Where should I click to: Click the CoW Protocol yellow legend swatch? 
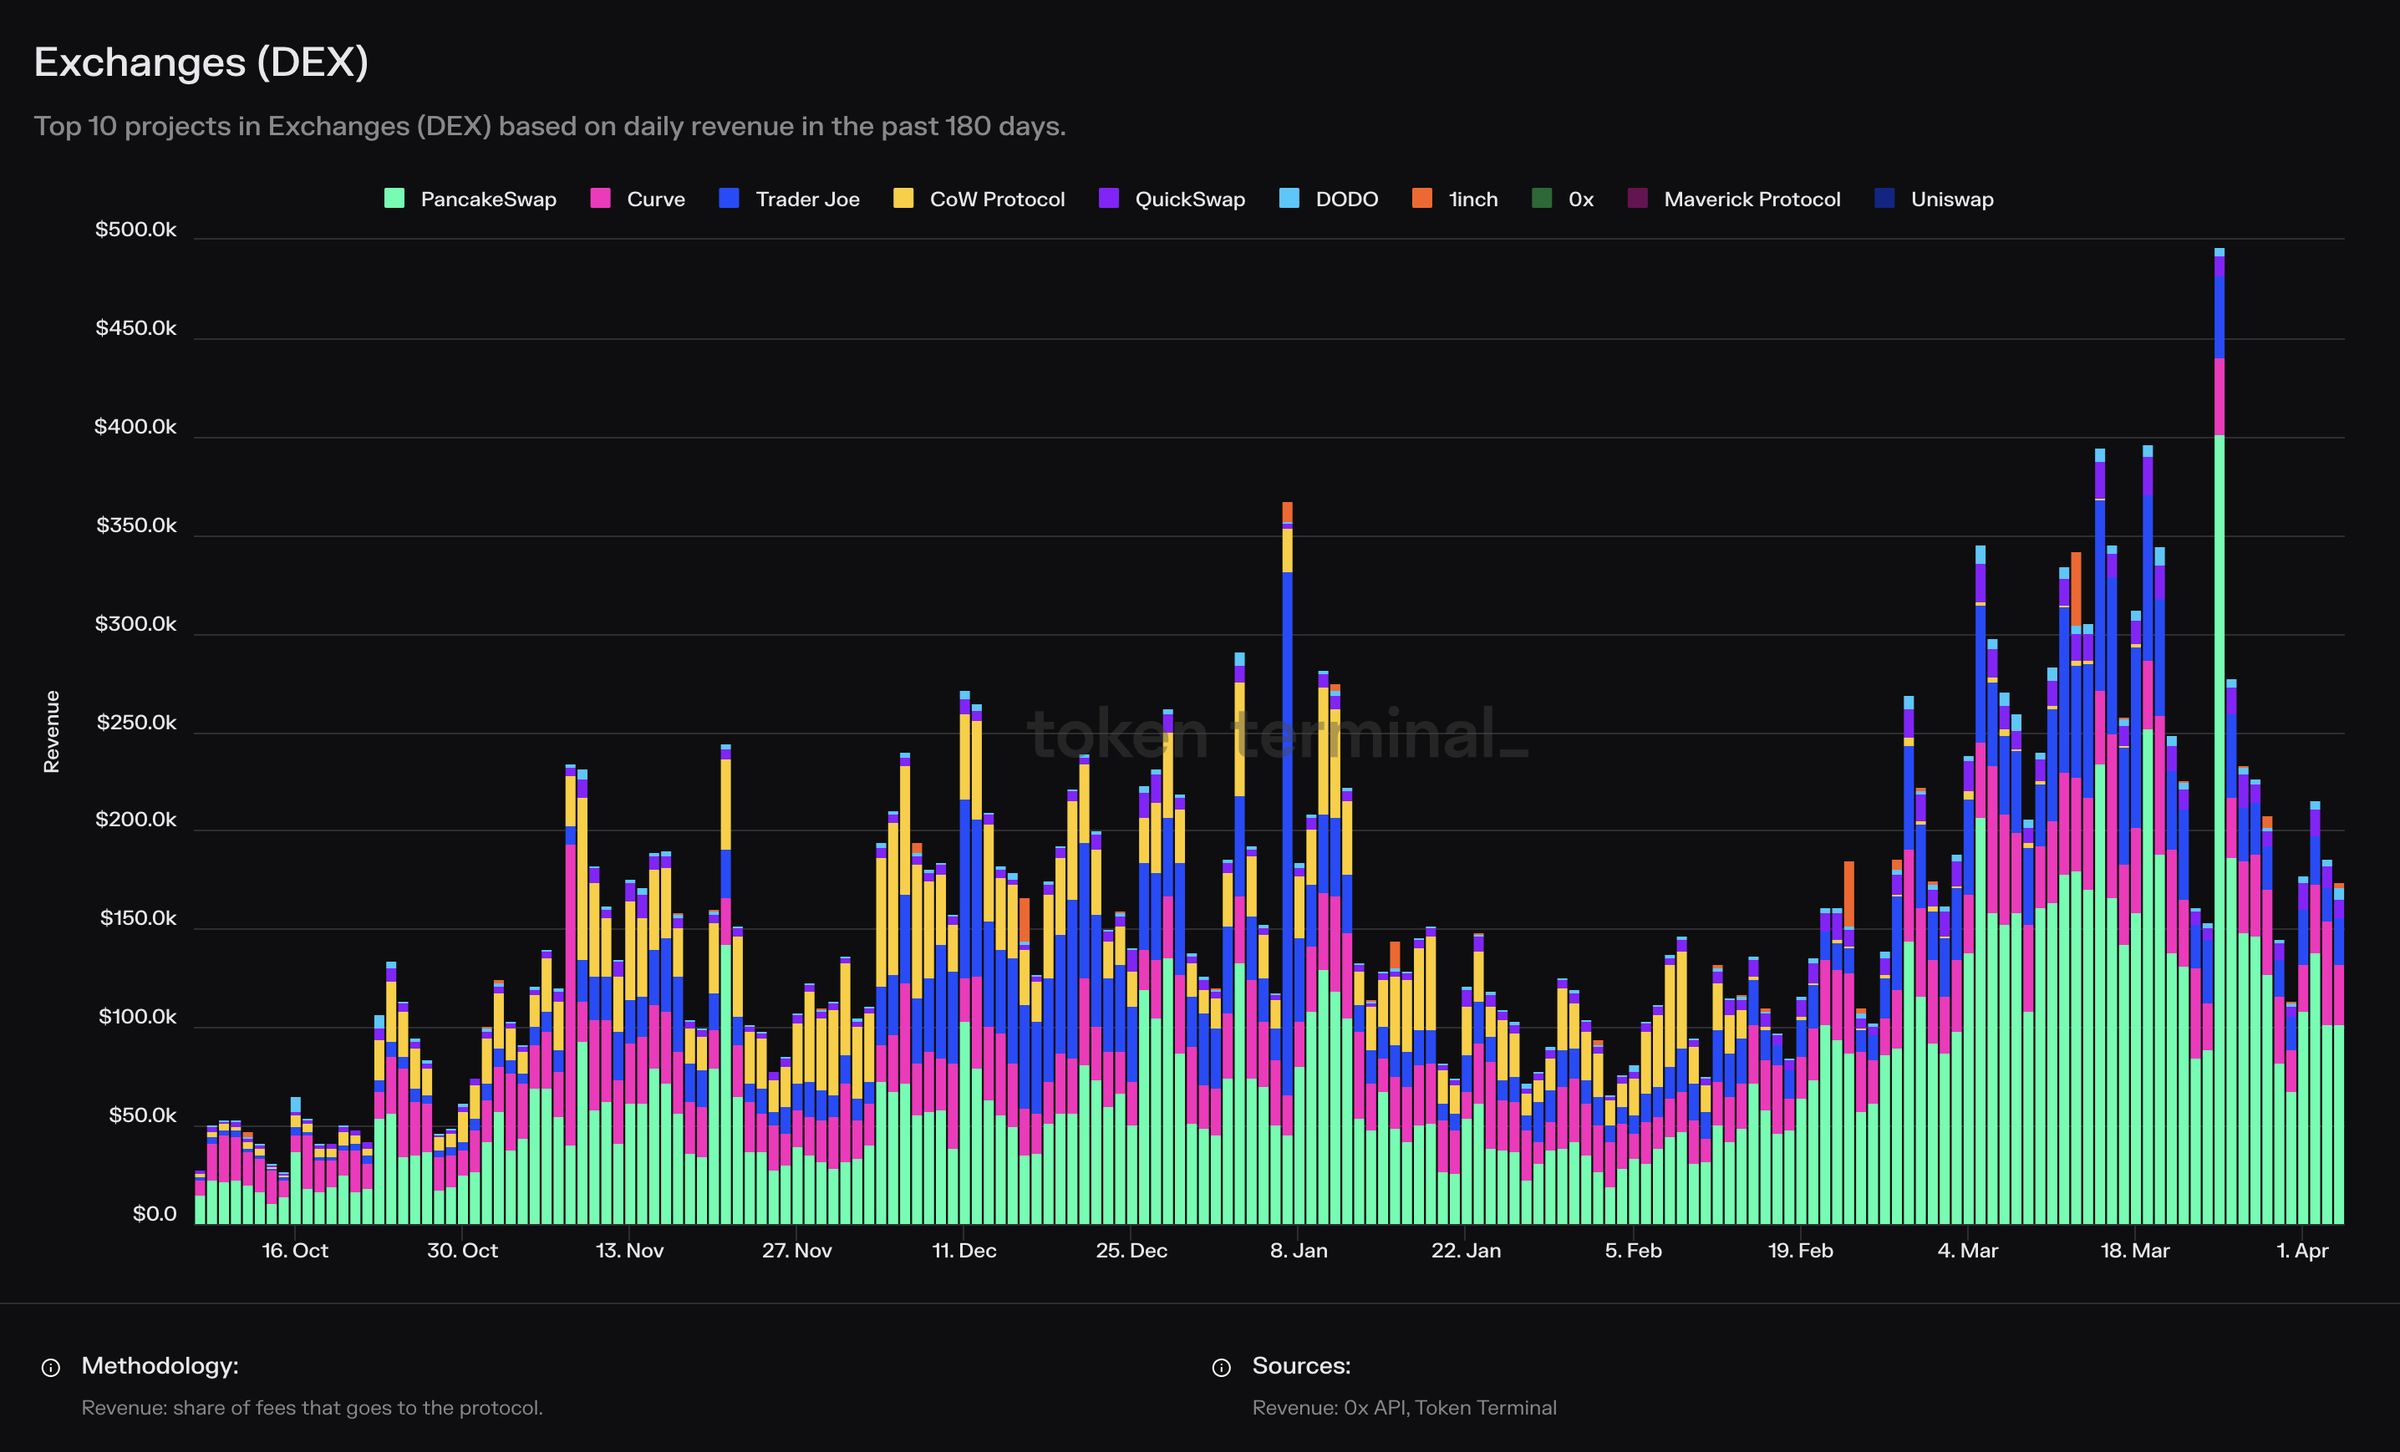[x=903, y=198]
